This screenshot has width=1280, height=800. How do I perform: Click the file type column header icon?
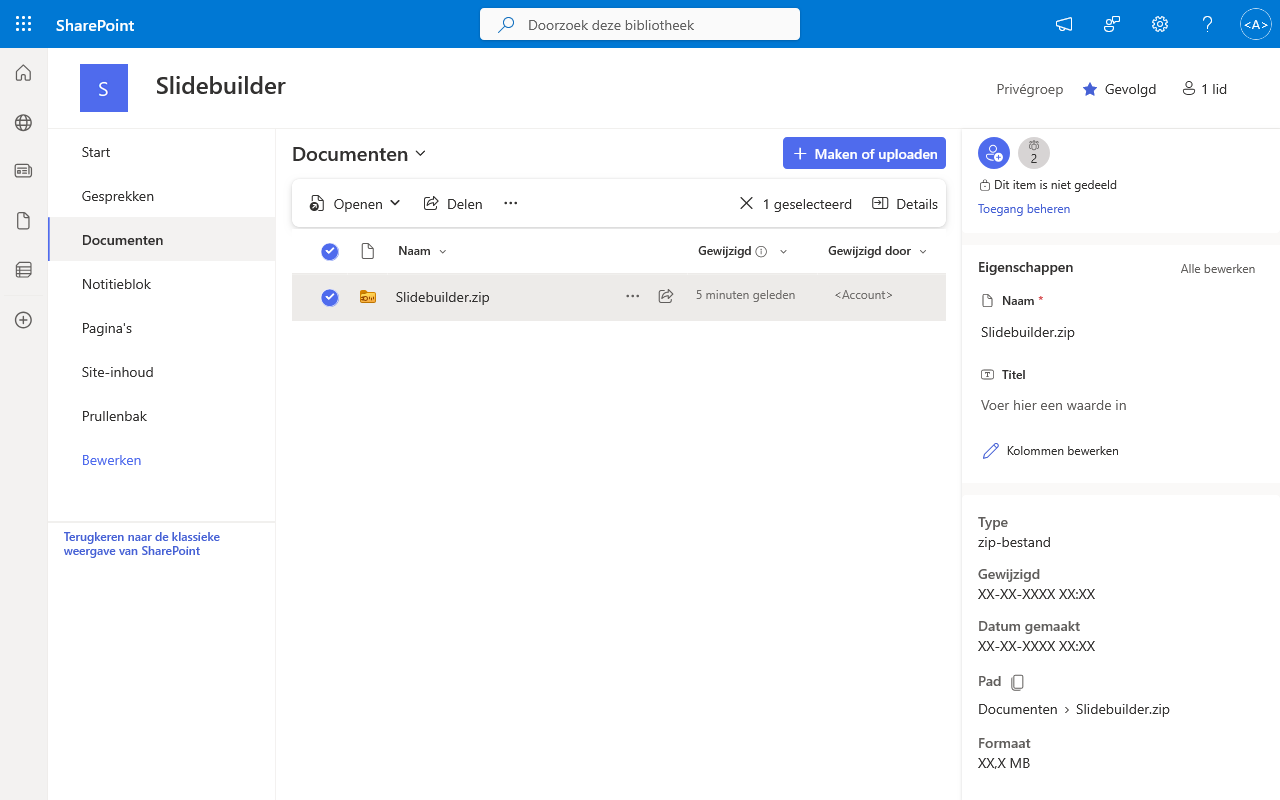[368, 252]
